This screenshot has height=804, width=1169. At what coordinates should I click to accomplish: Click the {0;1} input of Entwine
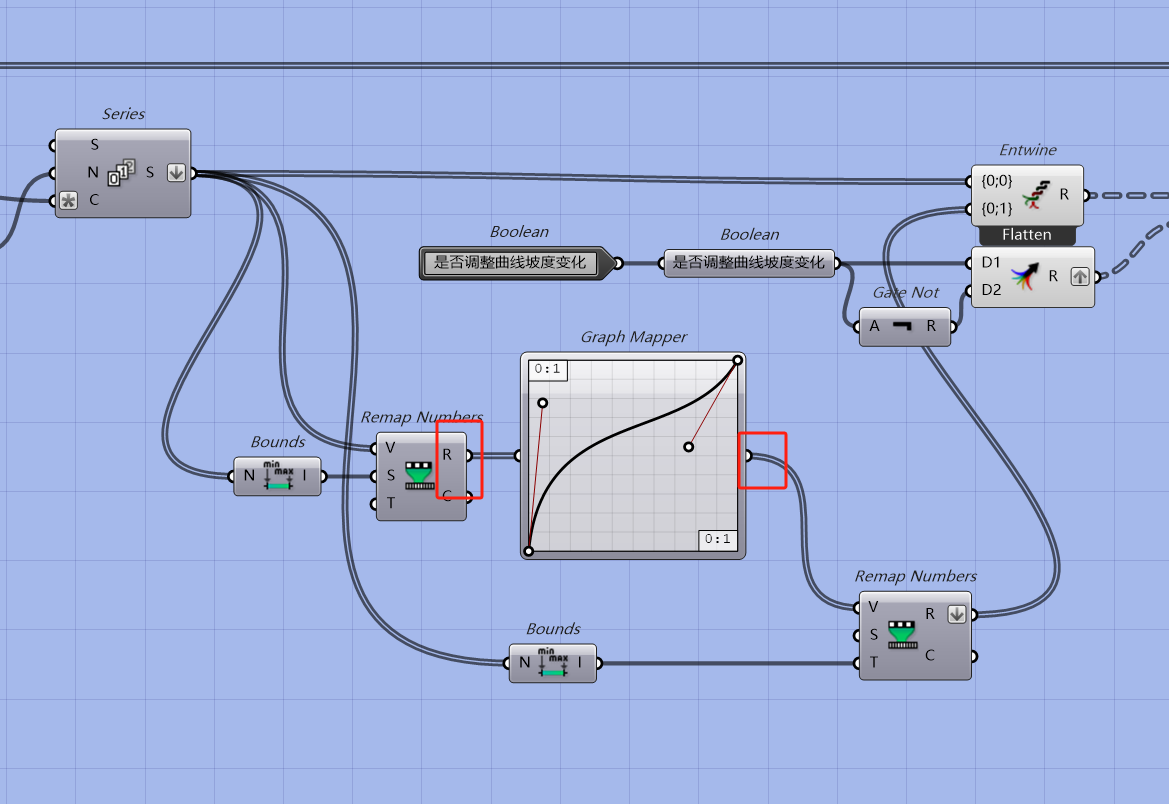coord(997,209)
